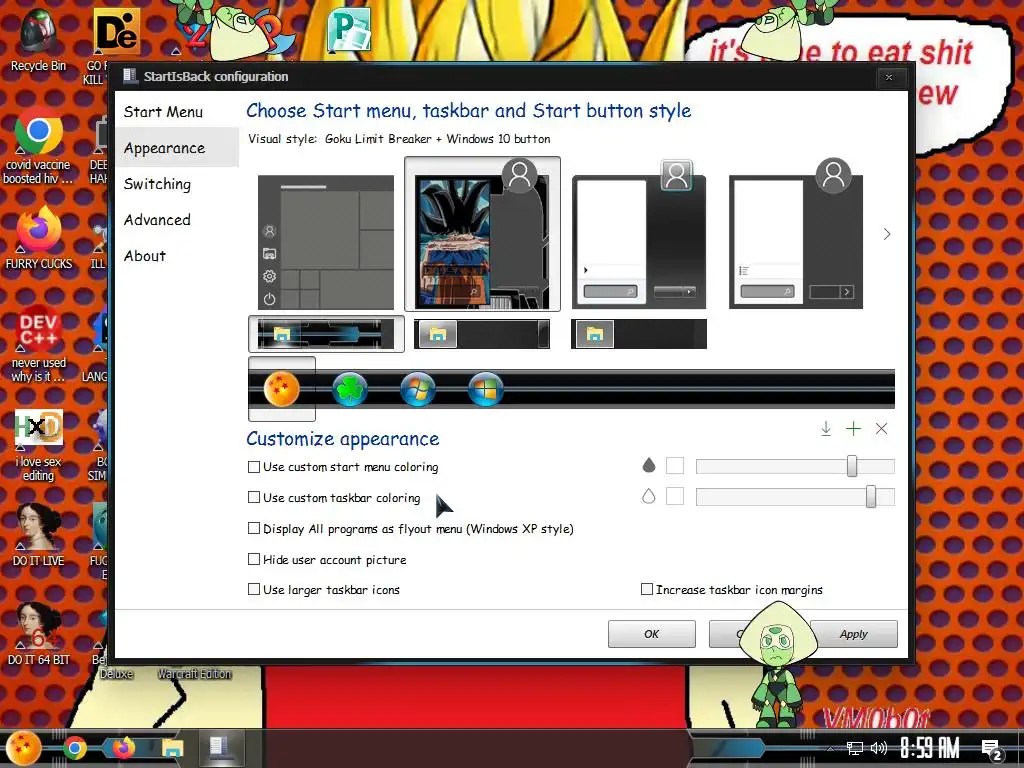The height and width of the screenshot is (768, 1024).
Task: Check Increase taskbar icon margins
Action: point(647,589)
